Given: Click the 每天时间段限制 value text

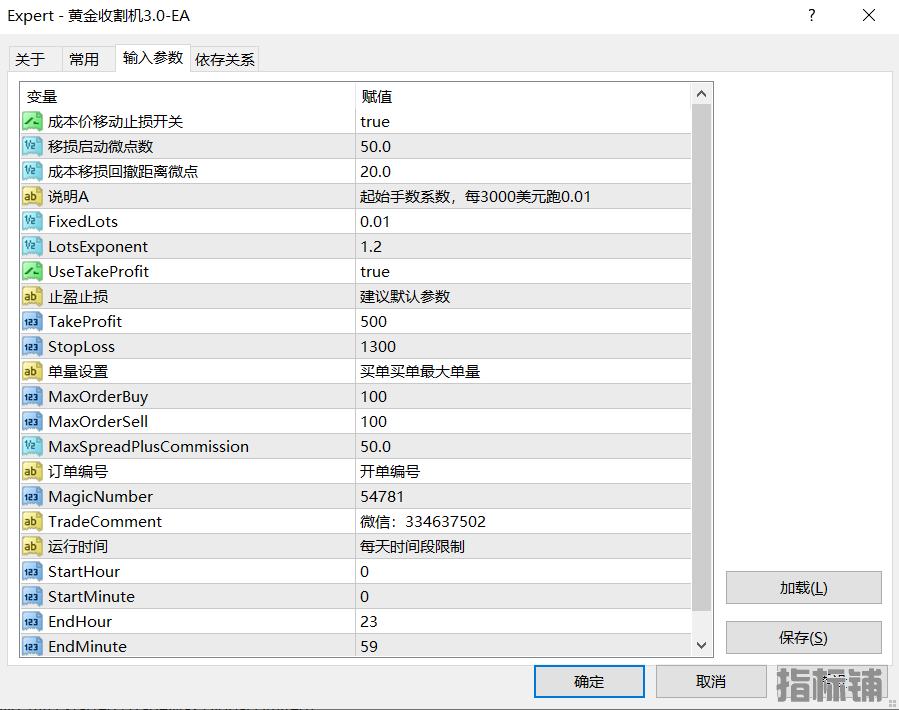Looking at the screenshot, I should coord(412,547).
